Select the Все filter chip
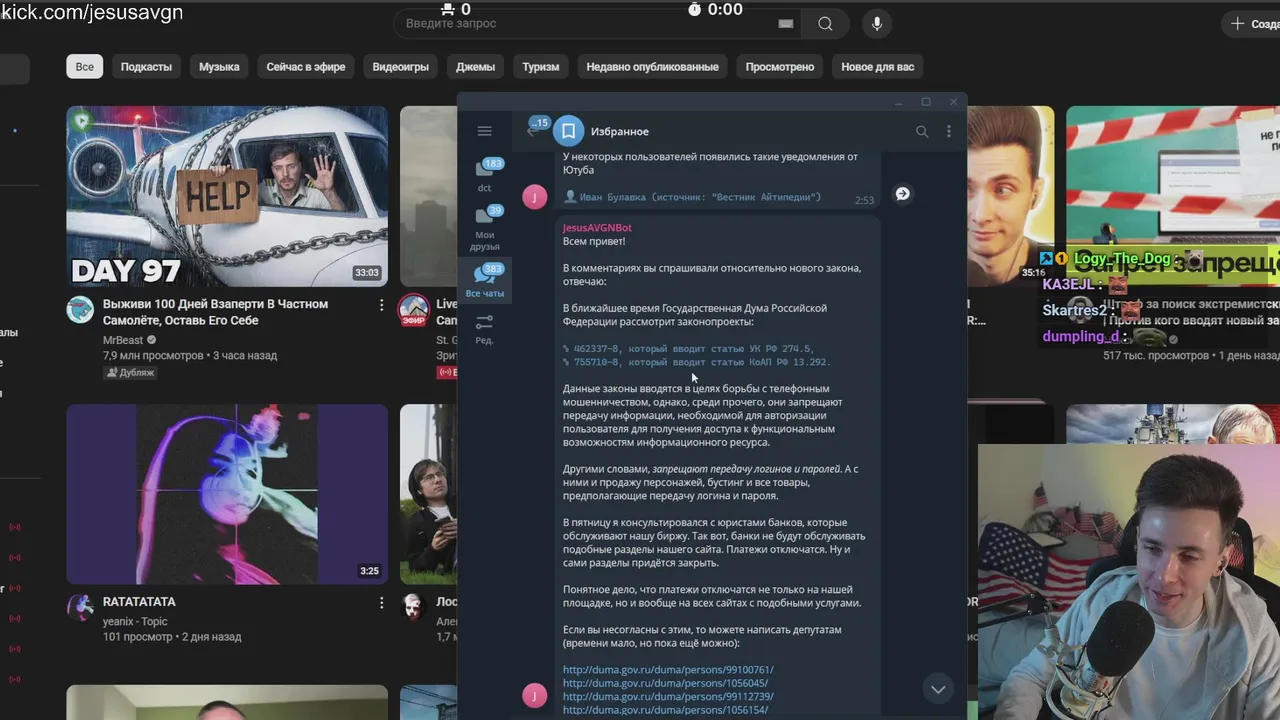1280x720 pixels. click(x=85, y=67)
